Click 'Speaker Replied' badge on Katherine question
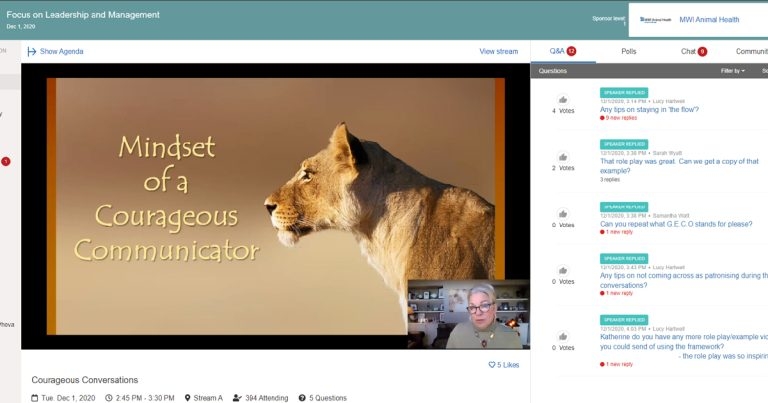 [x=624, y=320]
